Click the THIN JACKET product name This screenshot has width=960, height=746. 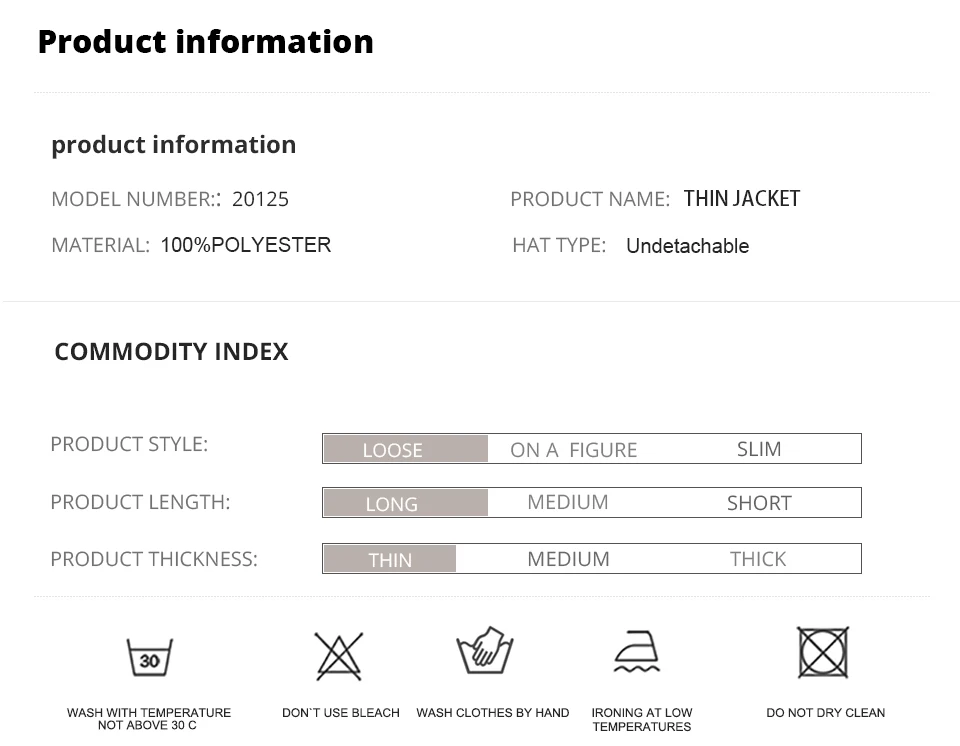point(742,199)
